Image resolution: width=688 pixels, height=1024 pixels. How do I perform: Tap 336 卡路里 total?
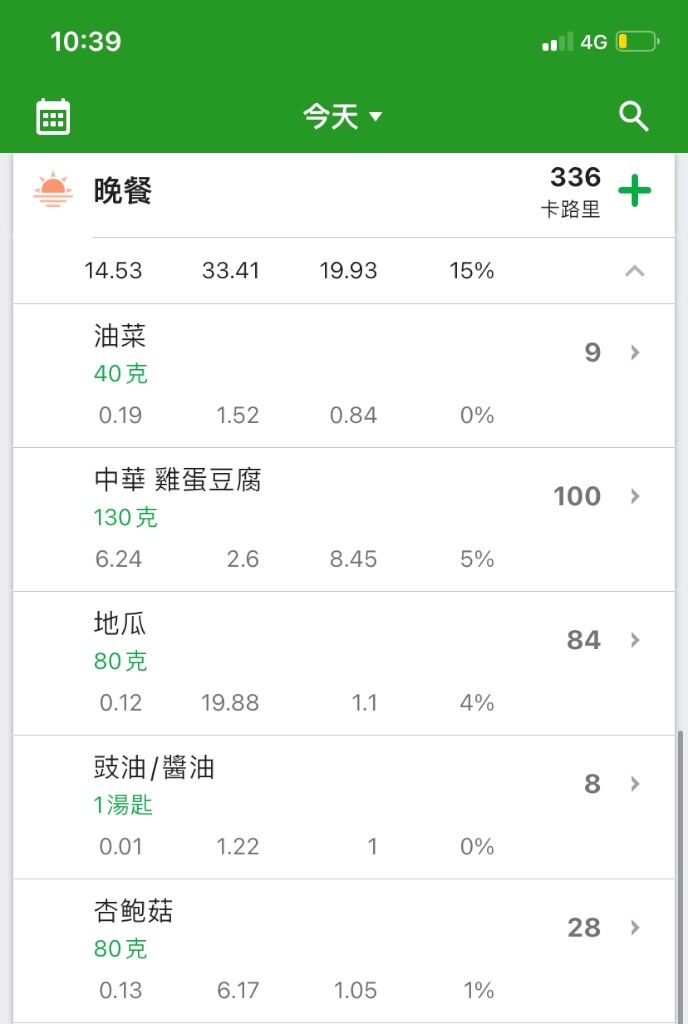571,191
